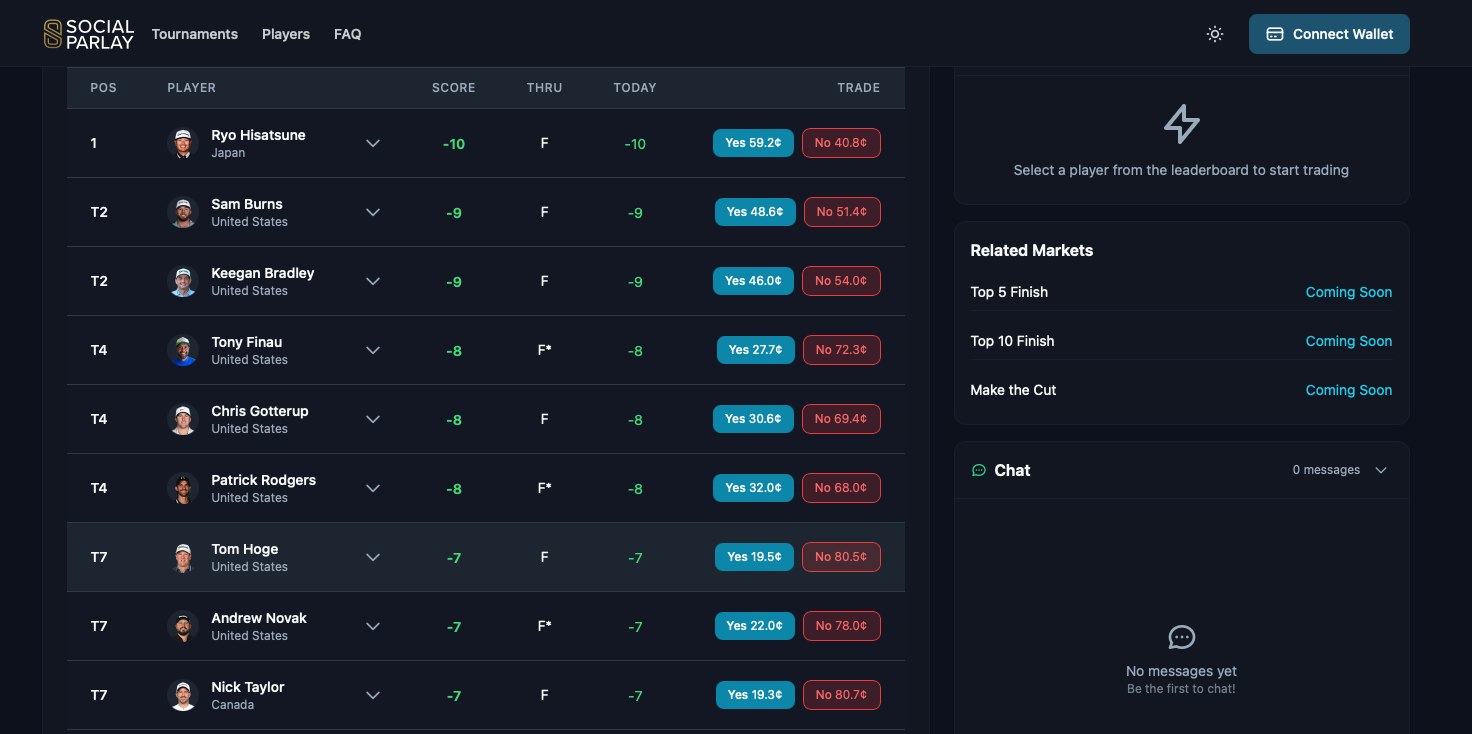Screen dimensions: 1472x734
Task: Click Keegan Bradley's avatar photo
Action: pos(183,281)
